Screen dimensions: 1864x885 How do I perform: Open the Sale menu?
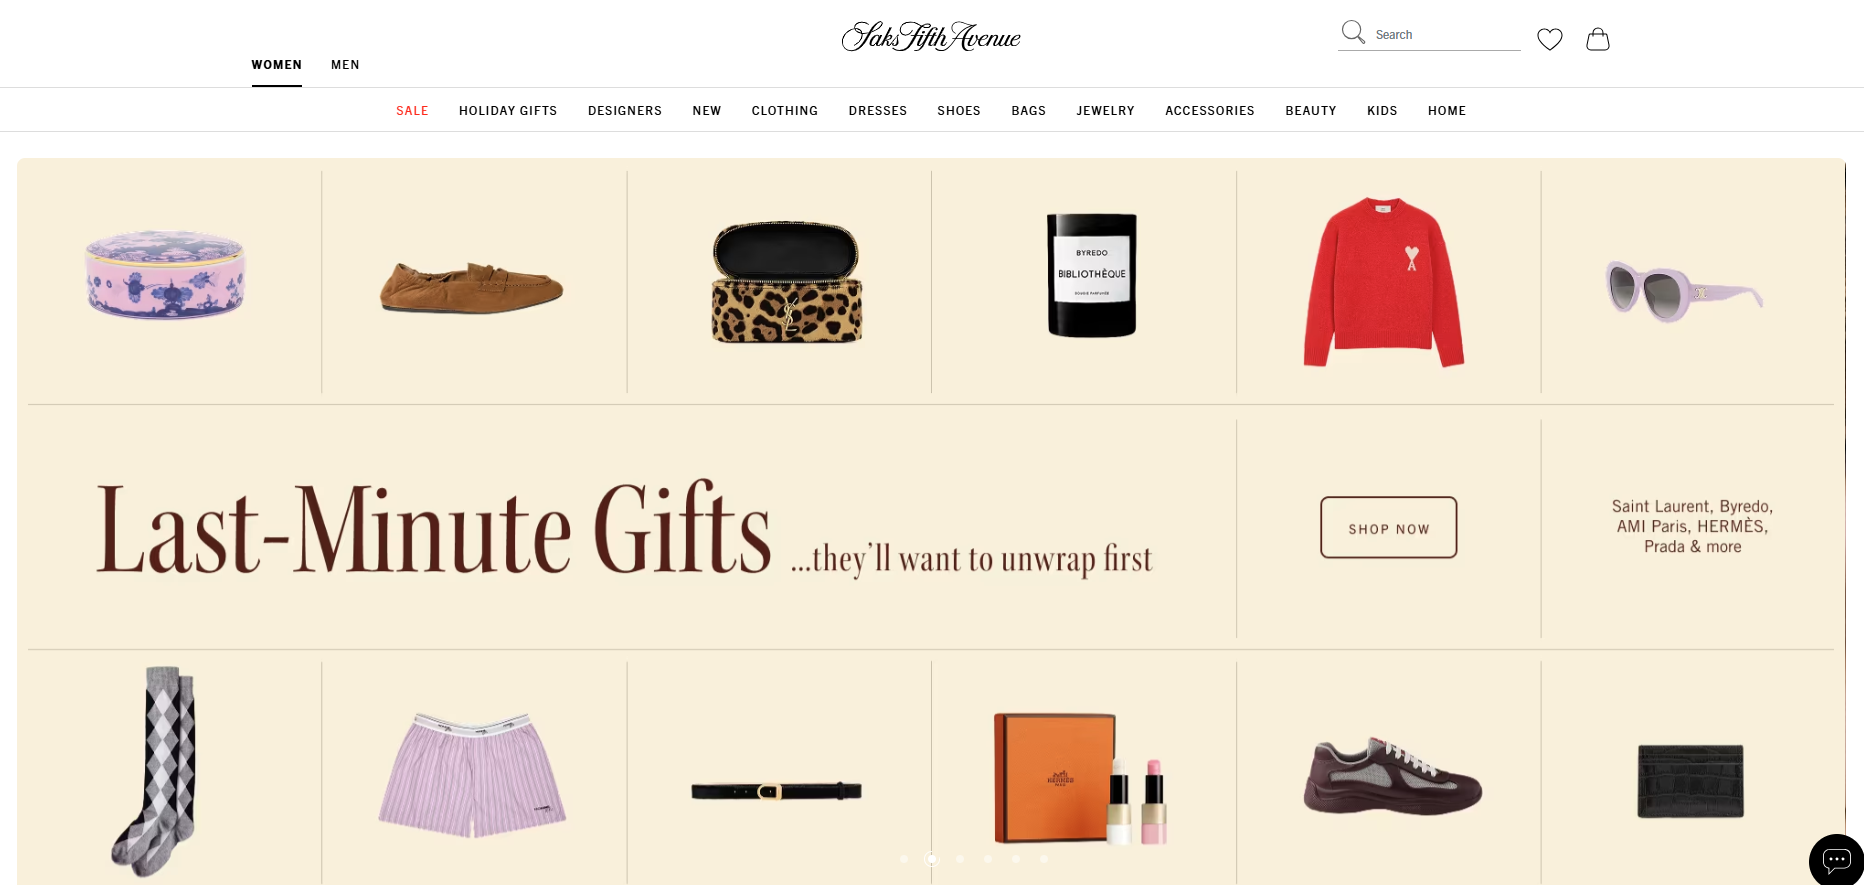[x=412, y=111]
